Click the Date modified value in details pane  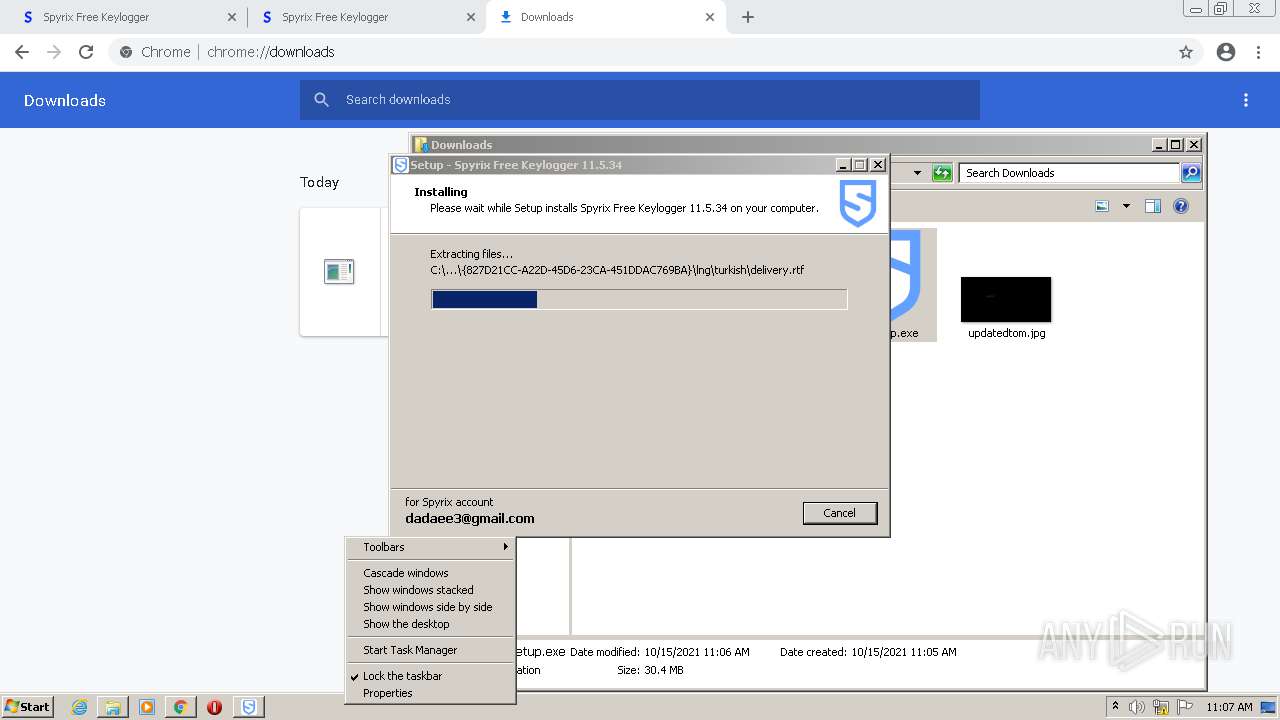pyautogui.click(x=696, y=652)
